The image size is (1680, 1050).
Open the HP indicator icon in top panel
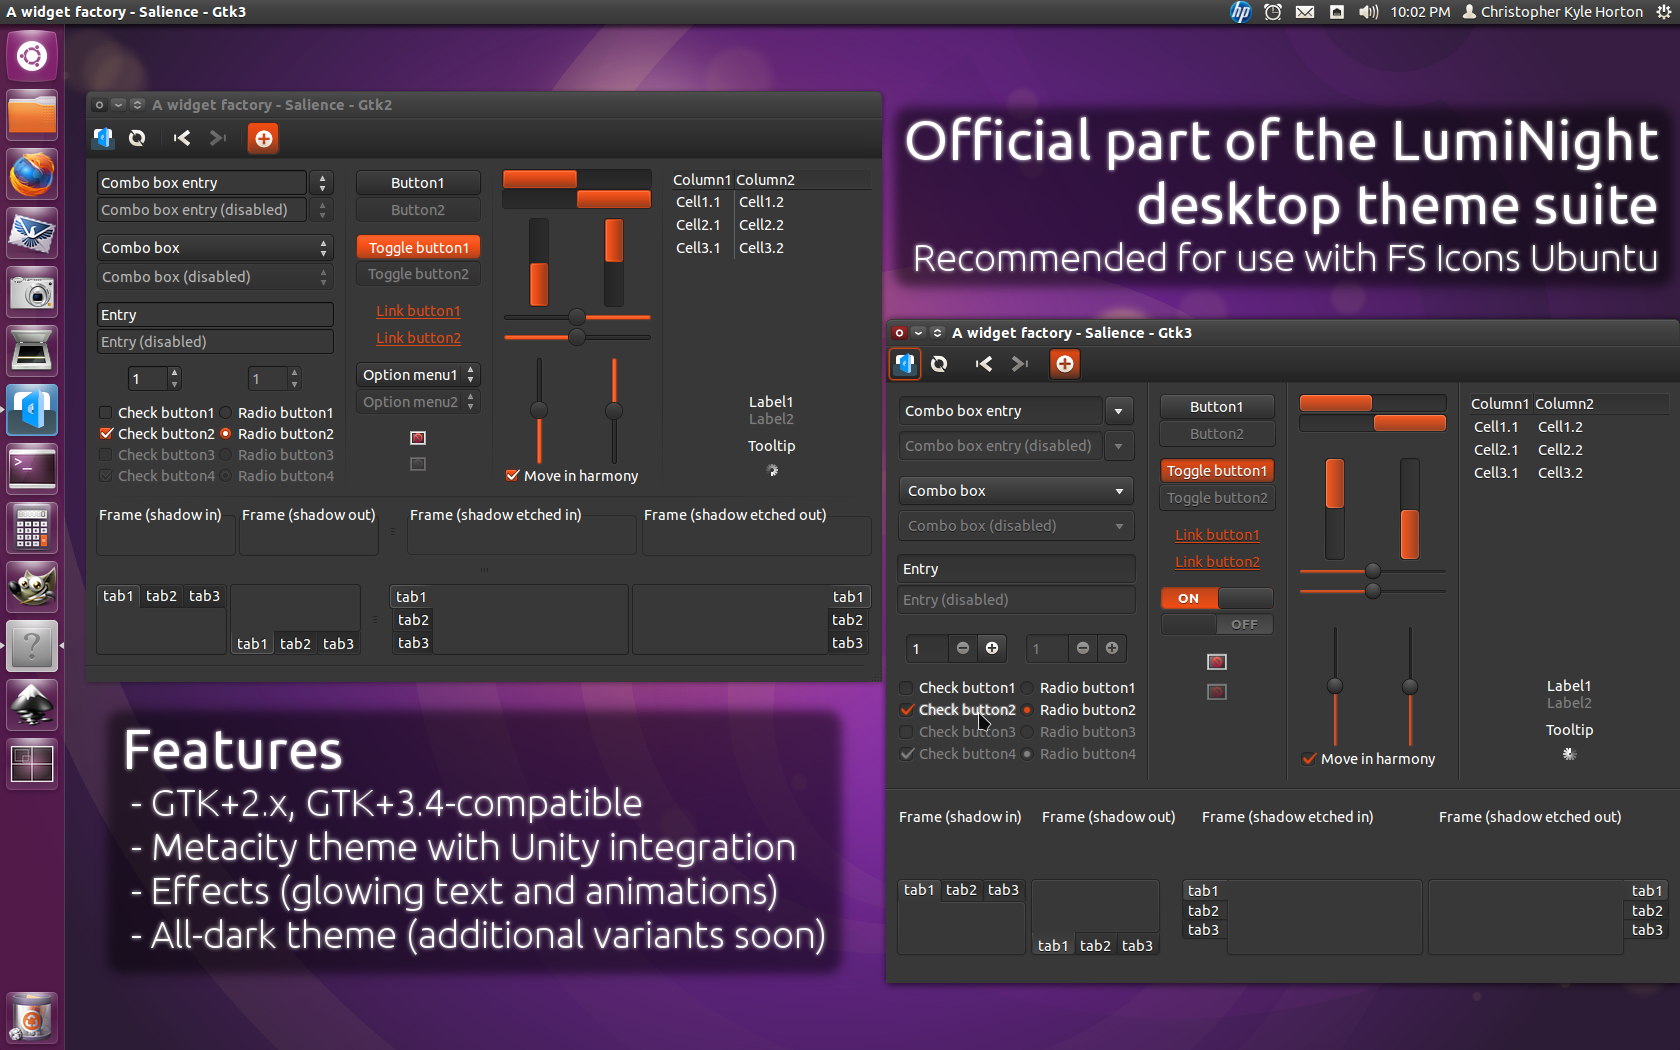[x=1240, y=12]
